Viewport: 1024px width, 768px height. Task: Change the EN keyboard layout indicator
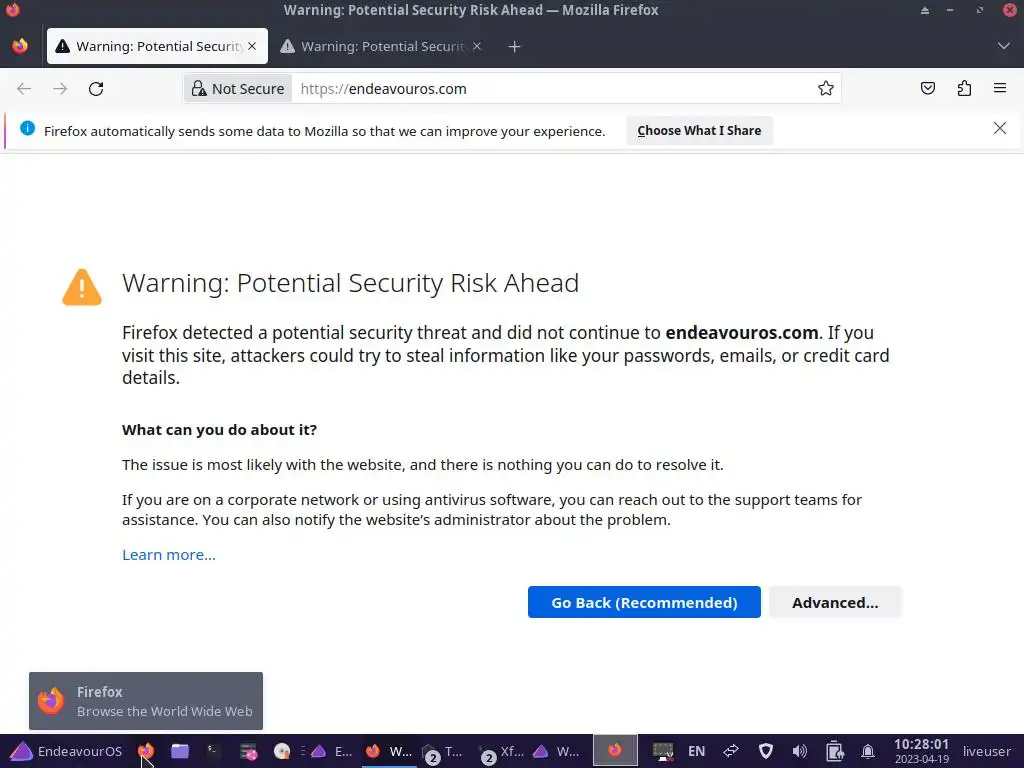[x=696, y=751]
